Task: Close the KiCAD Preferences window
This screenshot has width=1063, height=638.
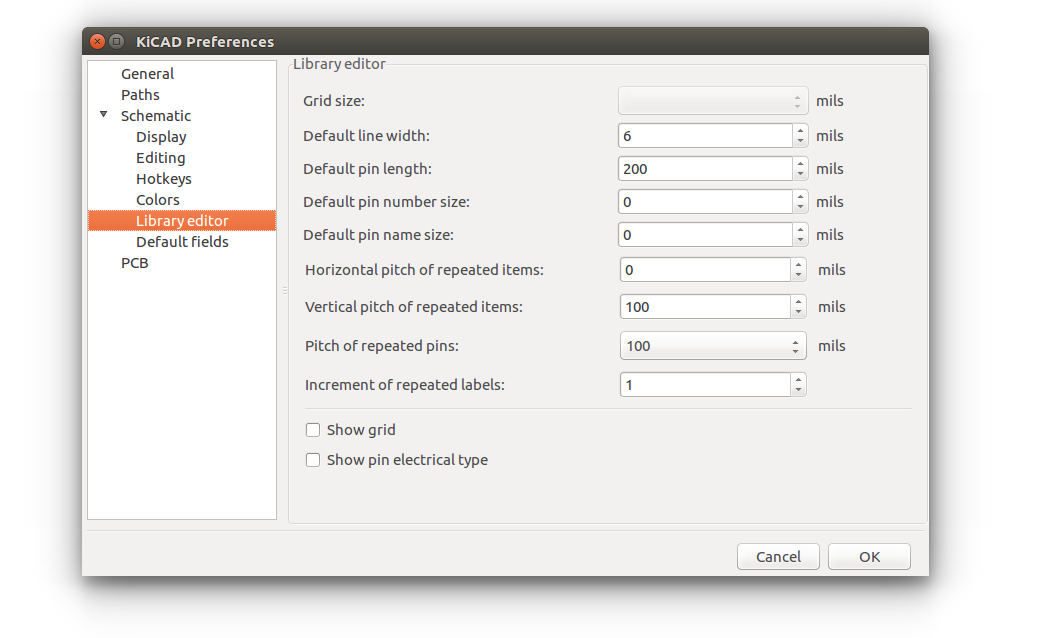Action: 97,42
